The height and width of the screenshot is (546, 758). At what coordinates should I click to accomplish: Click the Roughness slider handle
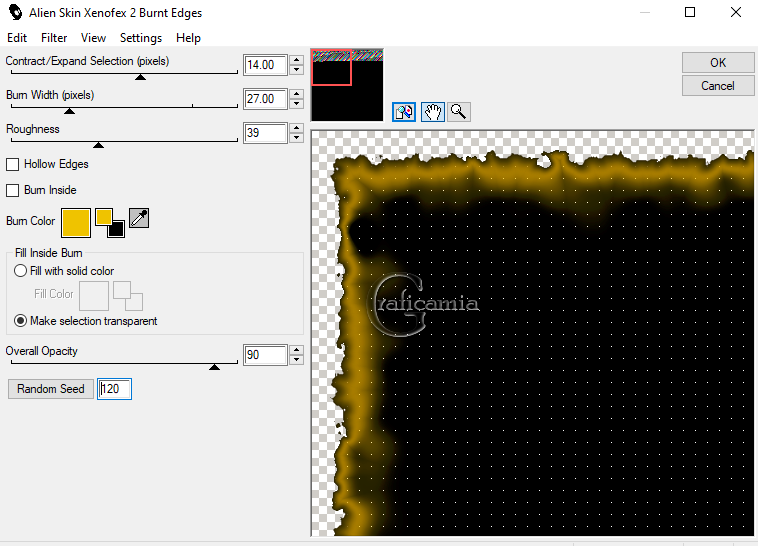click(x=99, y=145)
